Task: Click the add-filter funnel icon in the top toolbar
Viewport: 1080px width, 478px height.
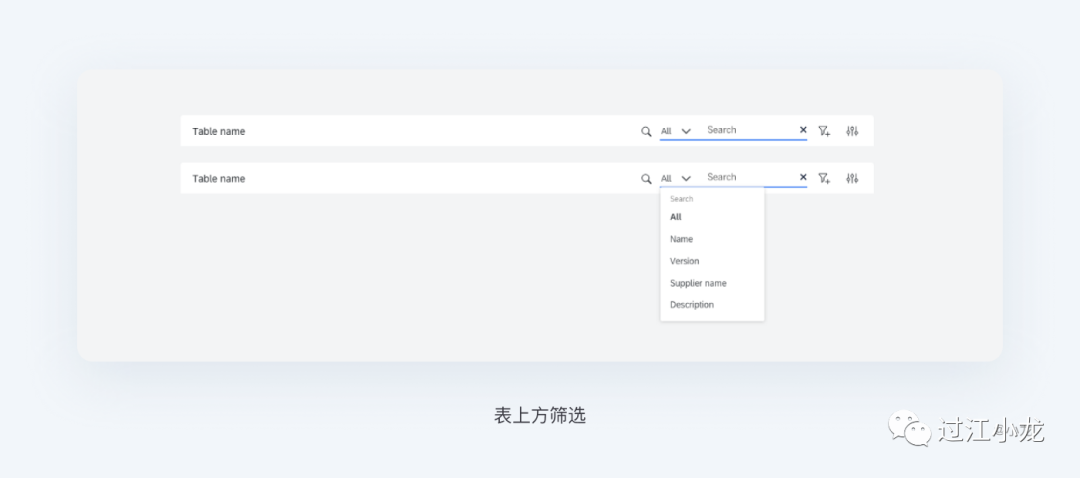Action: 824,131
